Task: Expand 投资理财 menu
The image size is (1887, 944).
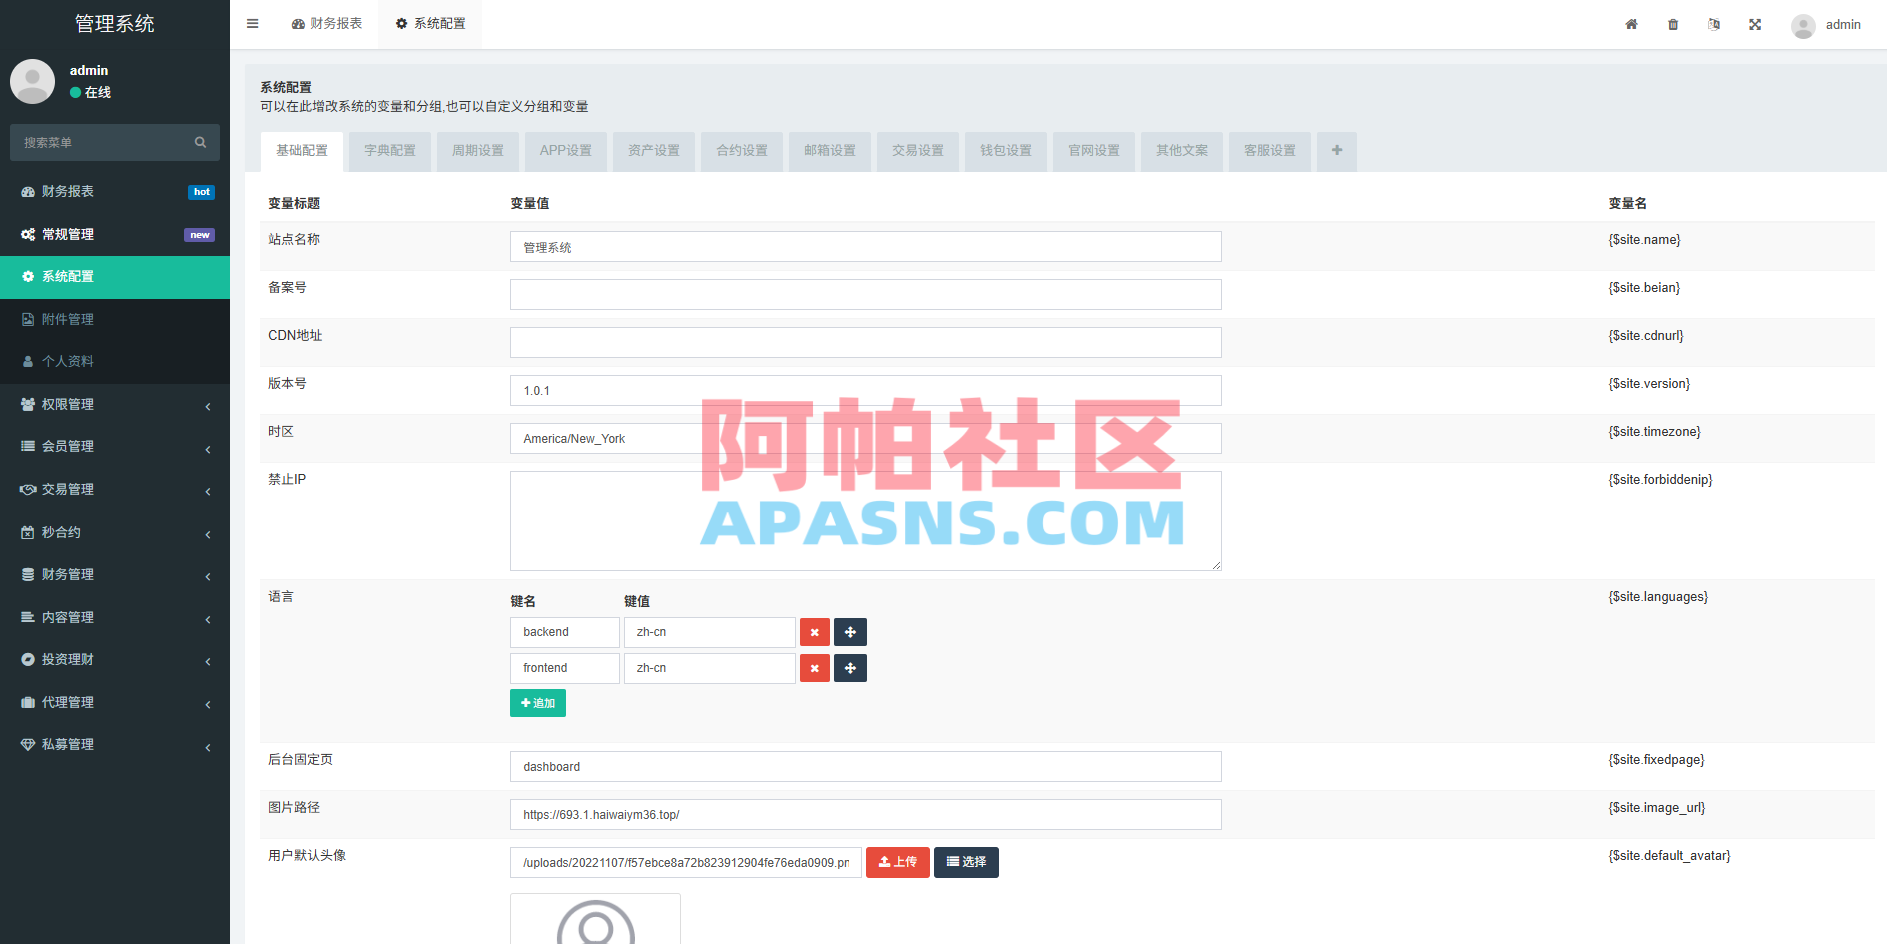Action: click(x=115, y=660)
